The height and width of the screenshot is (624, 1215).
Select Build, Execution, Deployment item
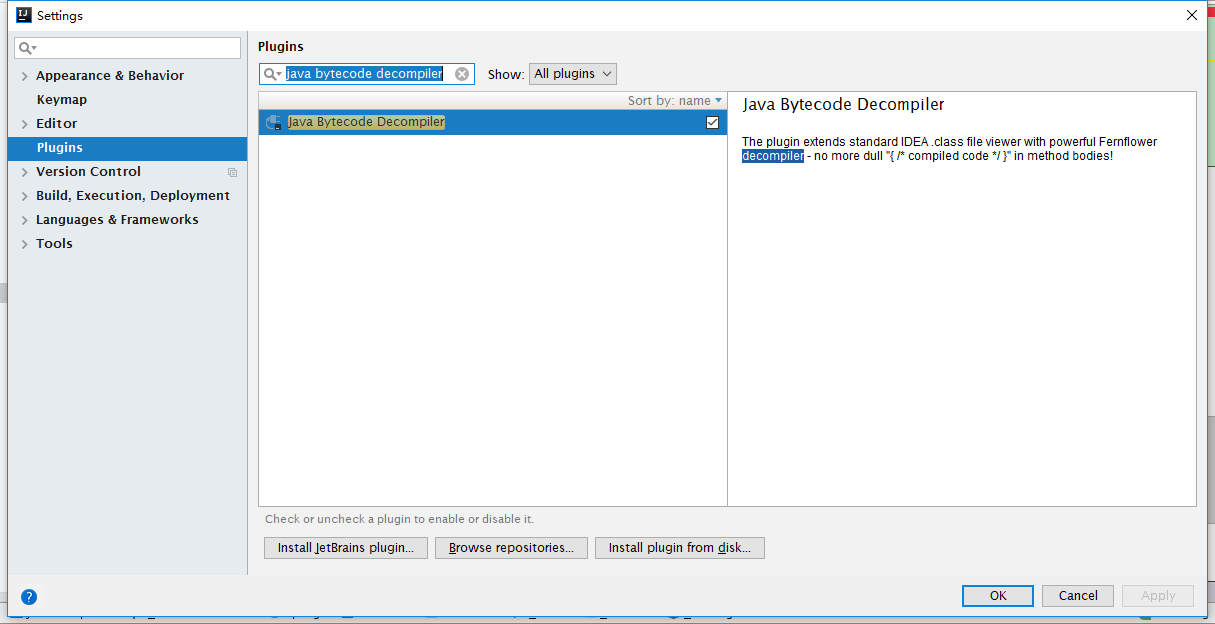[x=133, y=196]
